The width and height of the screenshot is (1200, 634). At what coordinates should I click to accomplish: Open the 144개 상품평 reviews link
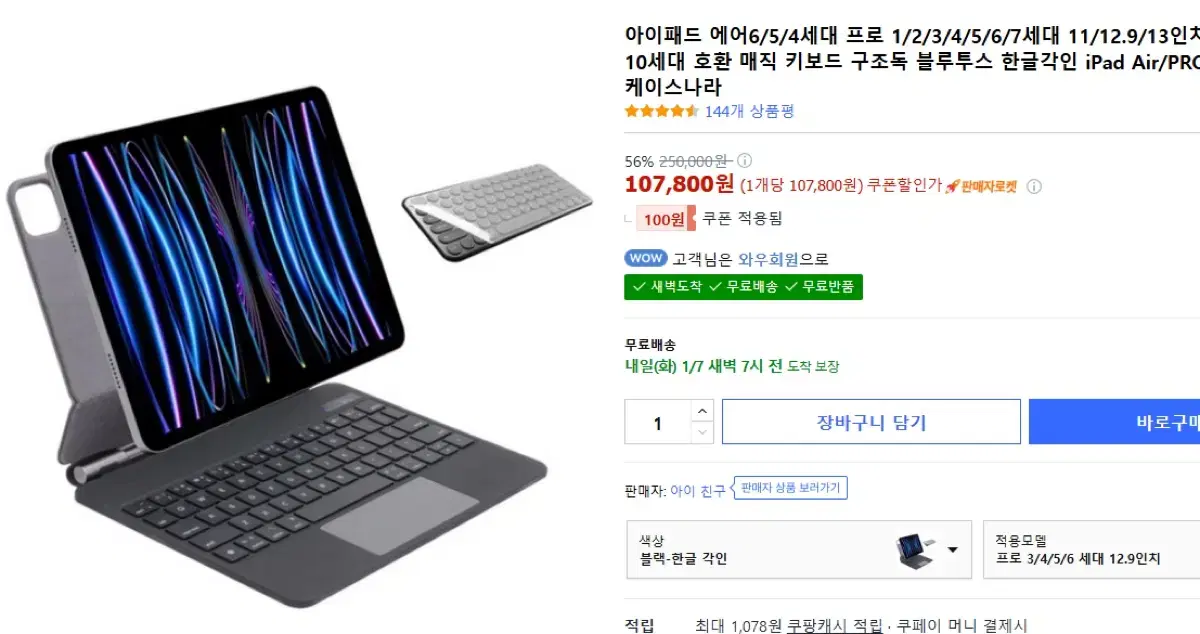point(749,111)
